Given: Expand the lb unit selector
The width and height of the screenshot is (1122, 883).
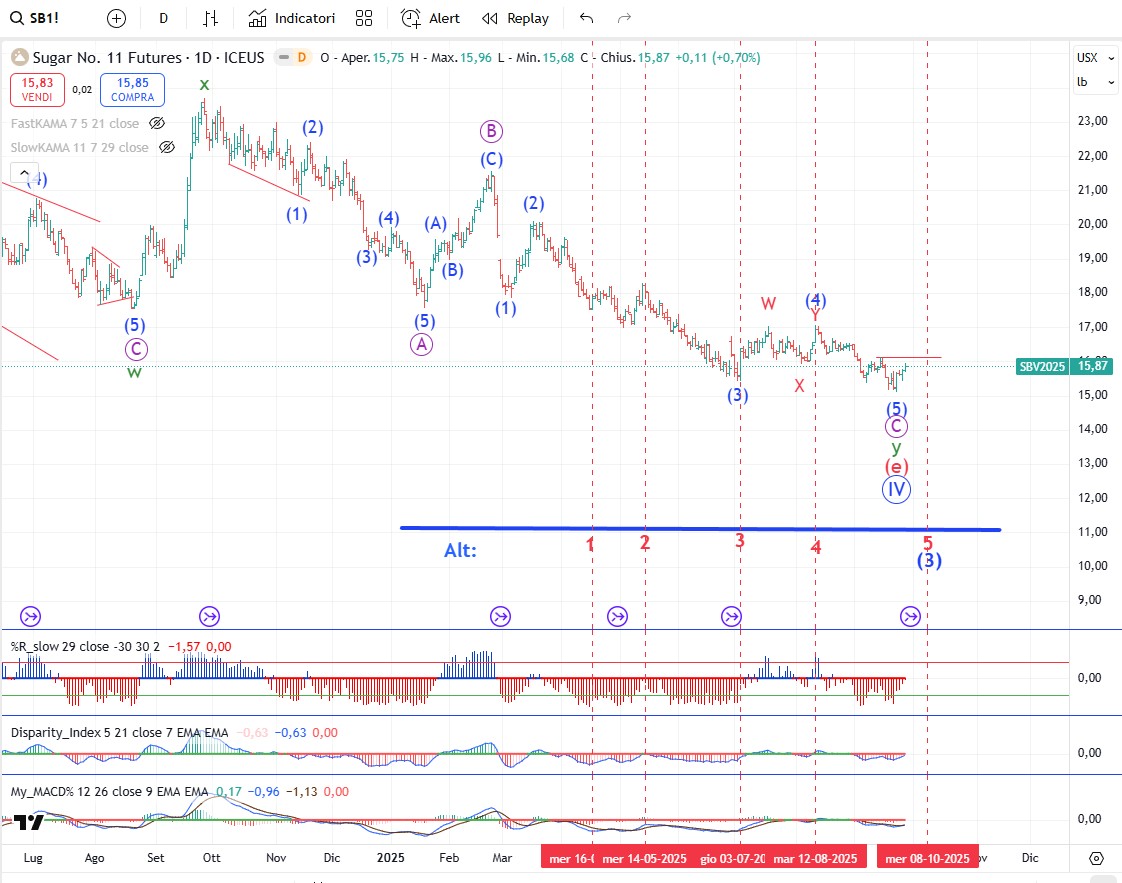Looking at the screenshot, I should [x=1094, y=83].
